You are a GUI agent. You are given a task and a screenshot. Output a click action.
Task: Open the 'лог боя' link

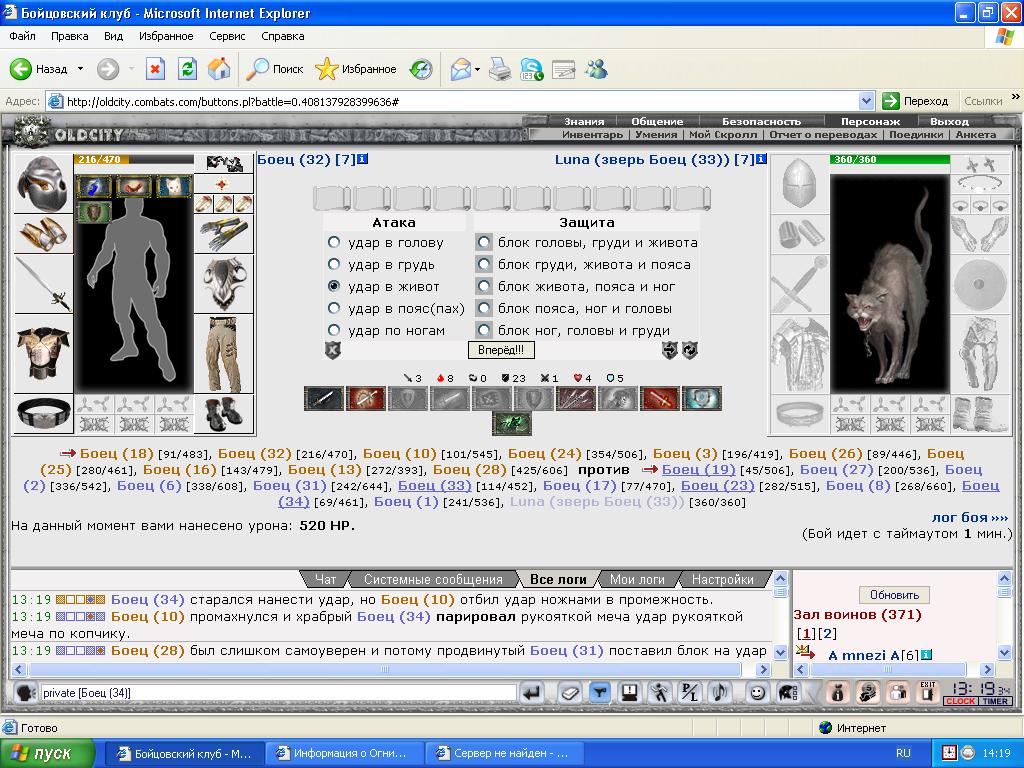[x=970, y=517]
